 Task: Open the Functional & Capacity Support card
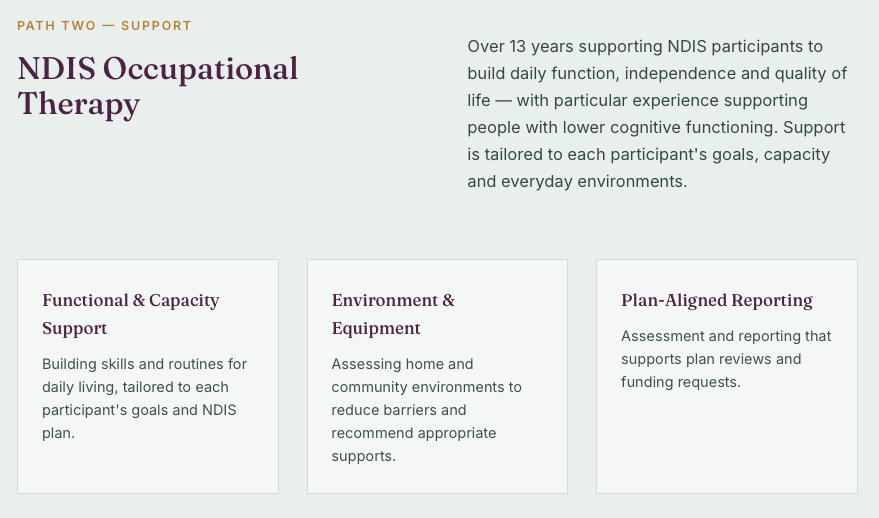click(x=148, y=376)
